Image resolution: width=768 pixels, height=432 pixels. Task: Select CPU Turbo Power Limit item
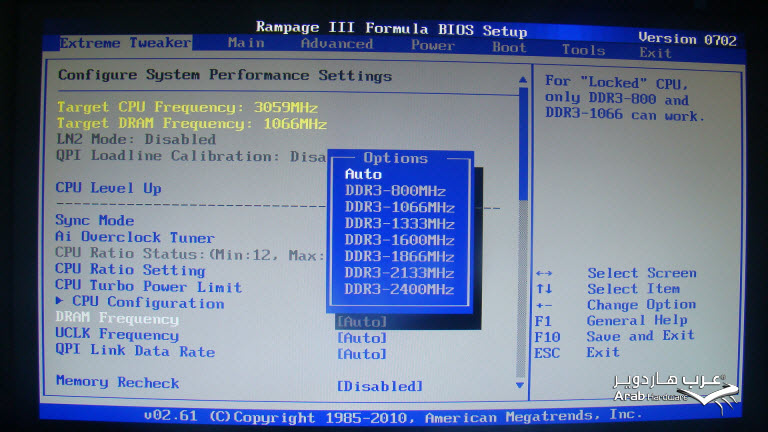(148, 286)
